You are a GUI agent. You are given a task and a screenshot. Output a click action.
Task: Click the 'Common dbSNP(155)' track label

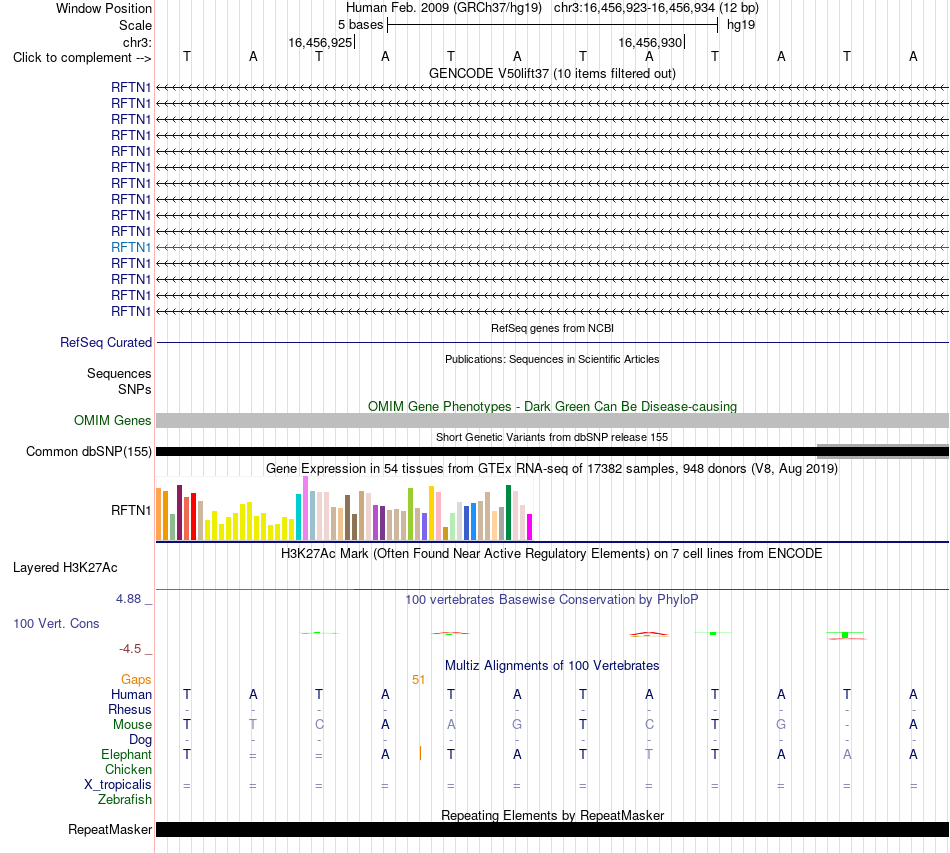[89, 451]
